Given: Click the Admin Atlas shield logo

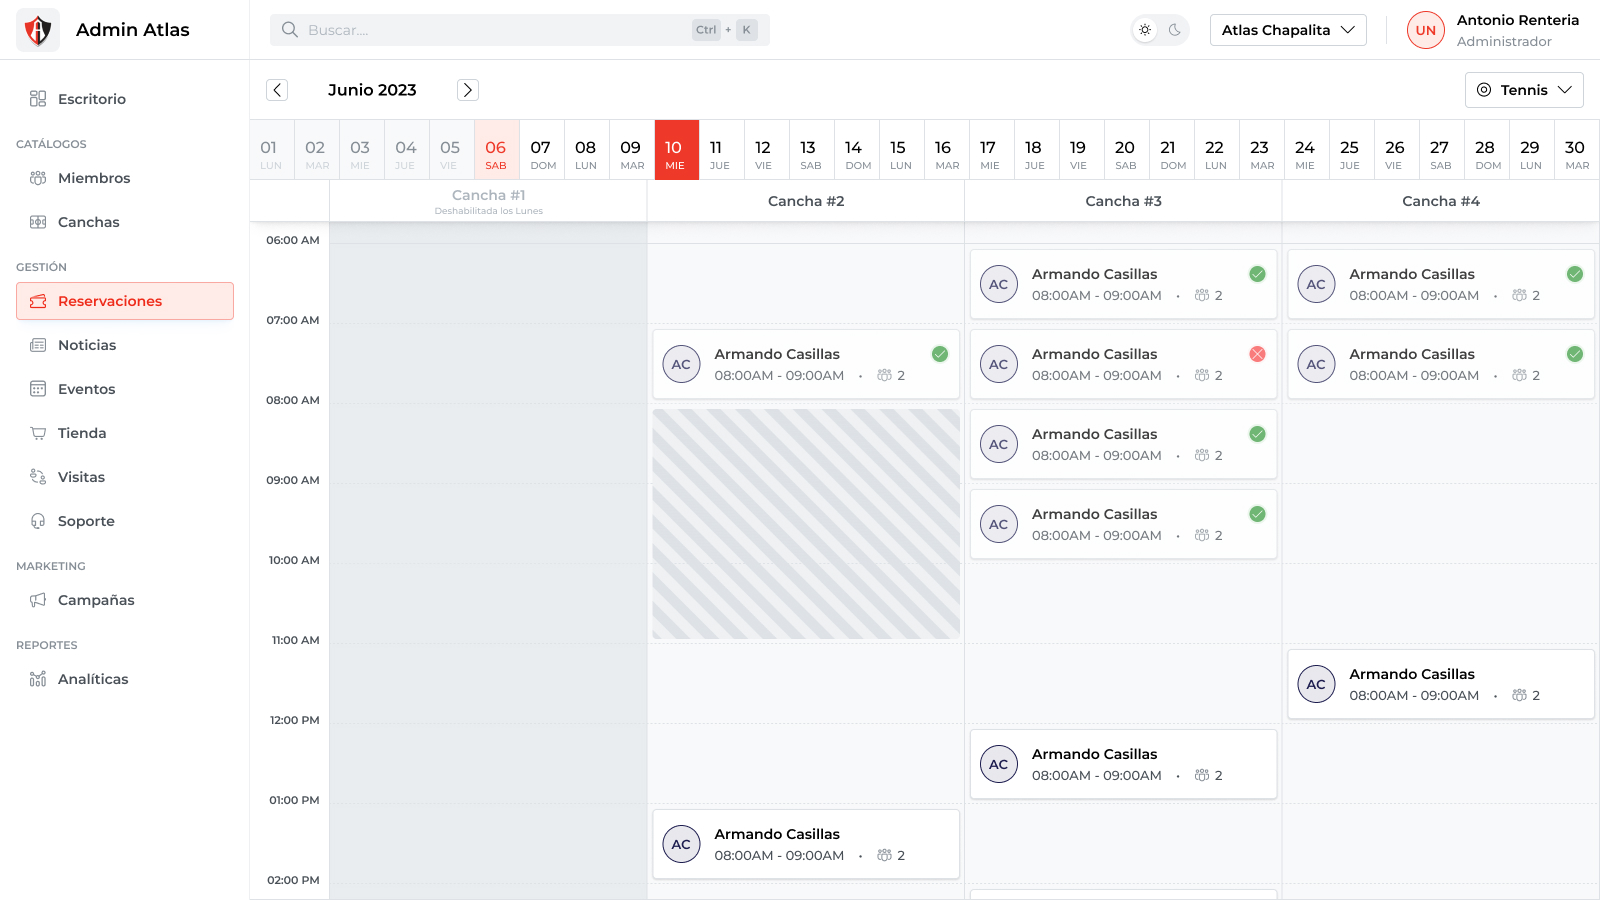Looking at the screenshot, I should coord(38,30).
